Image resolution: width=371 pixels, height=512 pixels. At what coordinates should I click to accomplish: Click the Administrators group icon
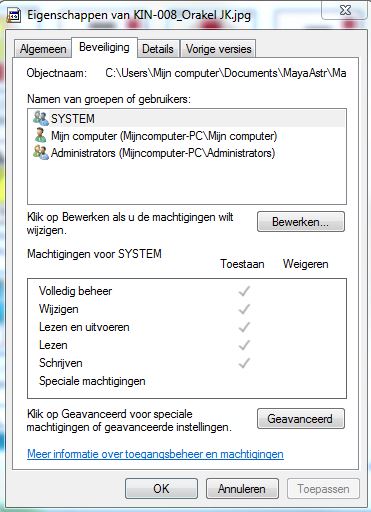click(41, 153)
